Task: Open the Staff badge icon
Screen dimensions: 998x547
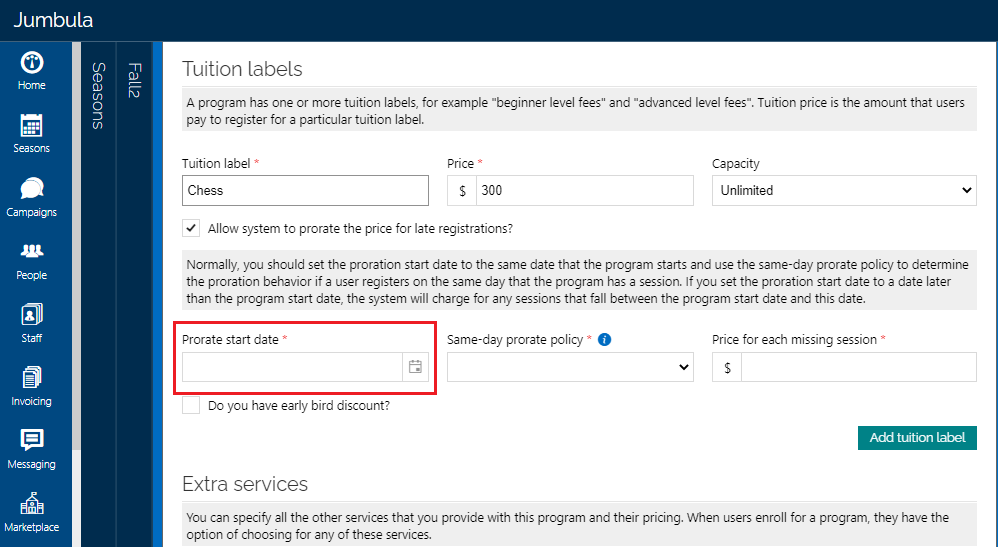Action: click(32, 315)
